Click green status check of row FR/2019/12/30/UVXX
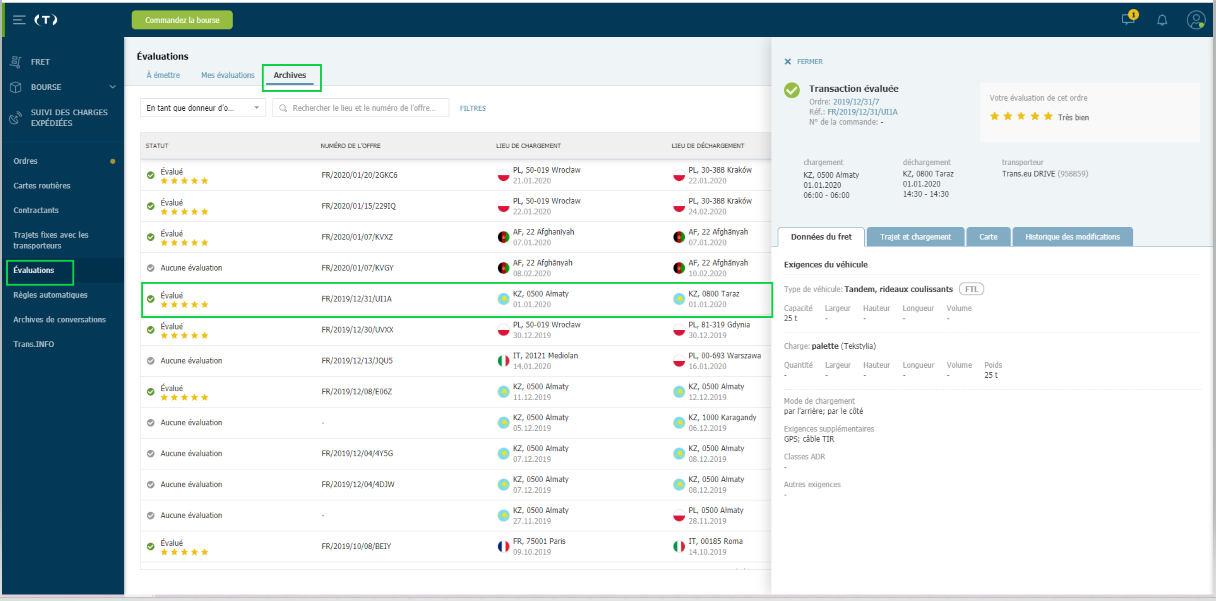 click(151, 330)
